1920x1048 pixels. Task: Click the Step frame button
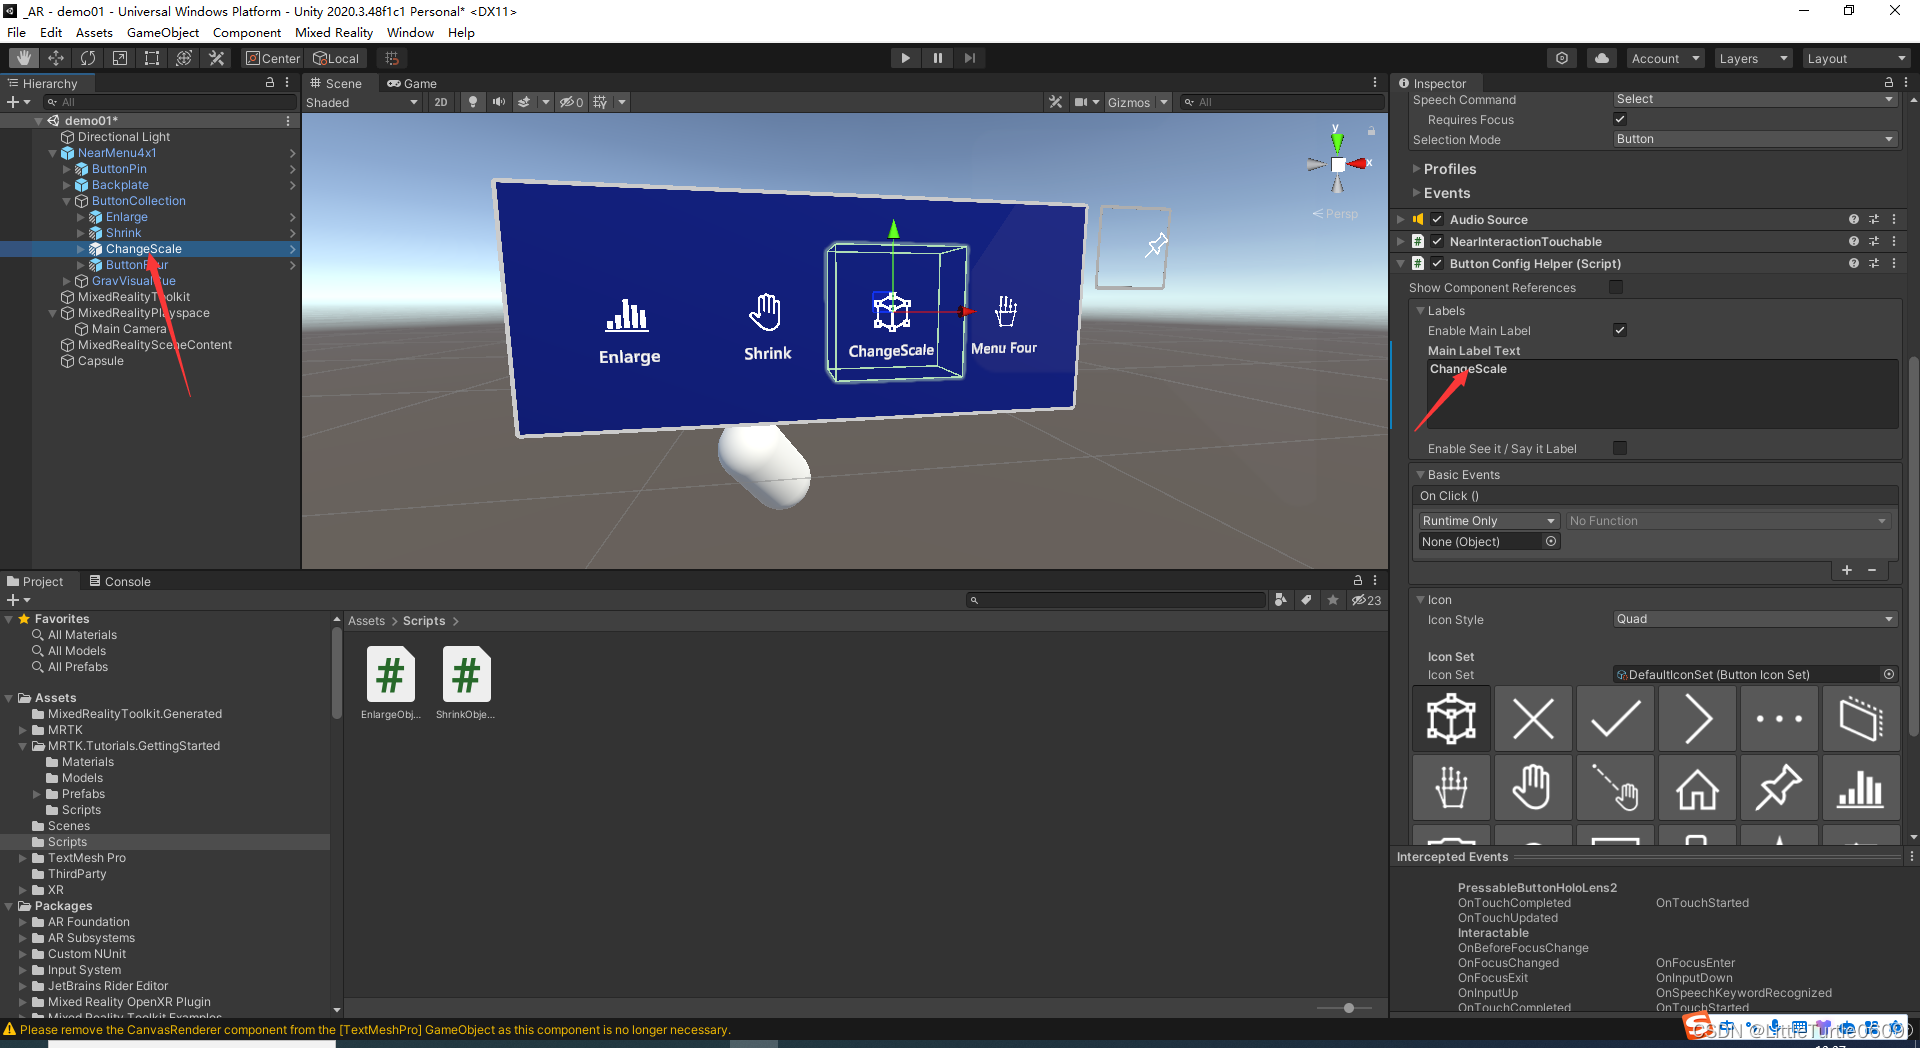coord(969,58)
